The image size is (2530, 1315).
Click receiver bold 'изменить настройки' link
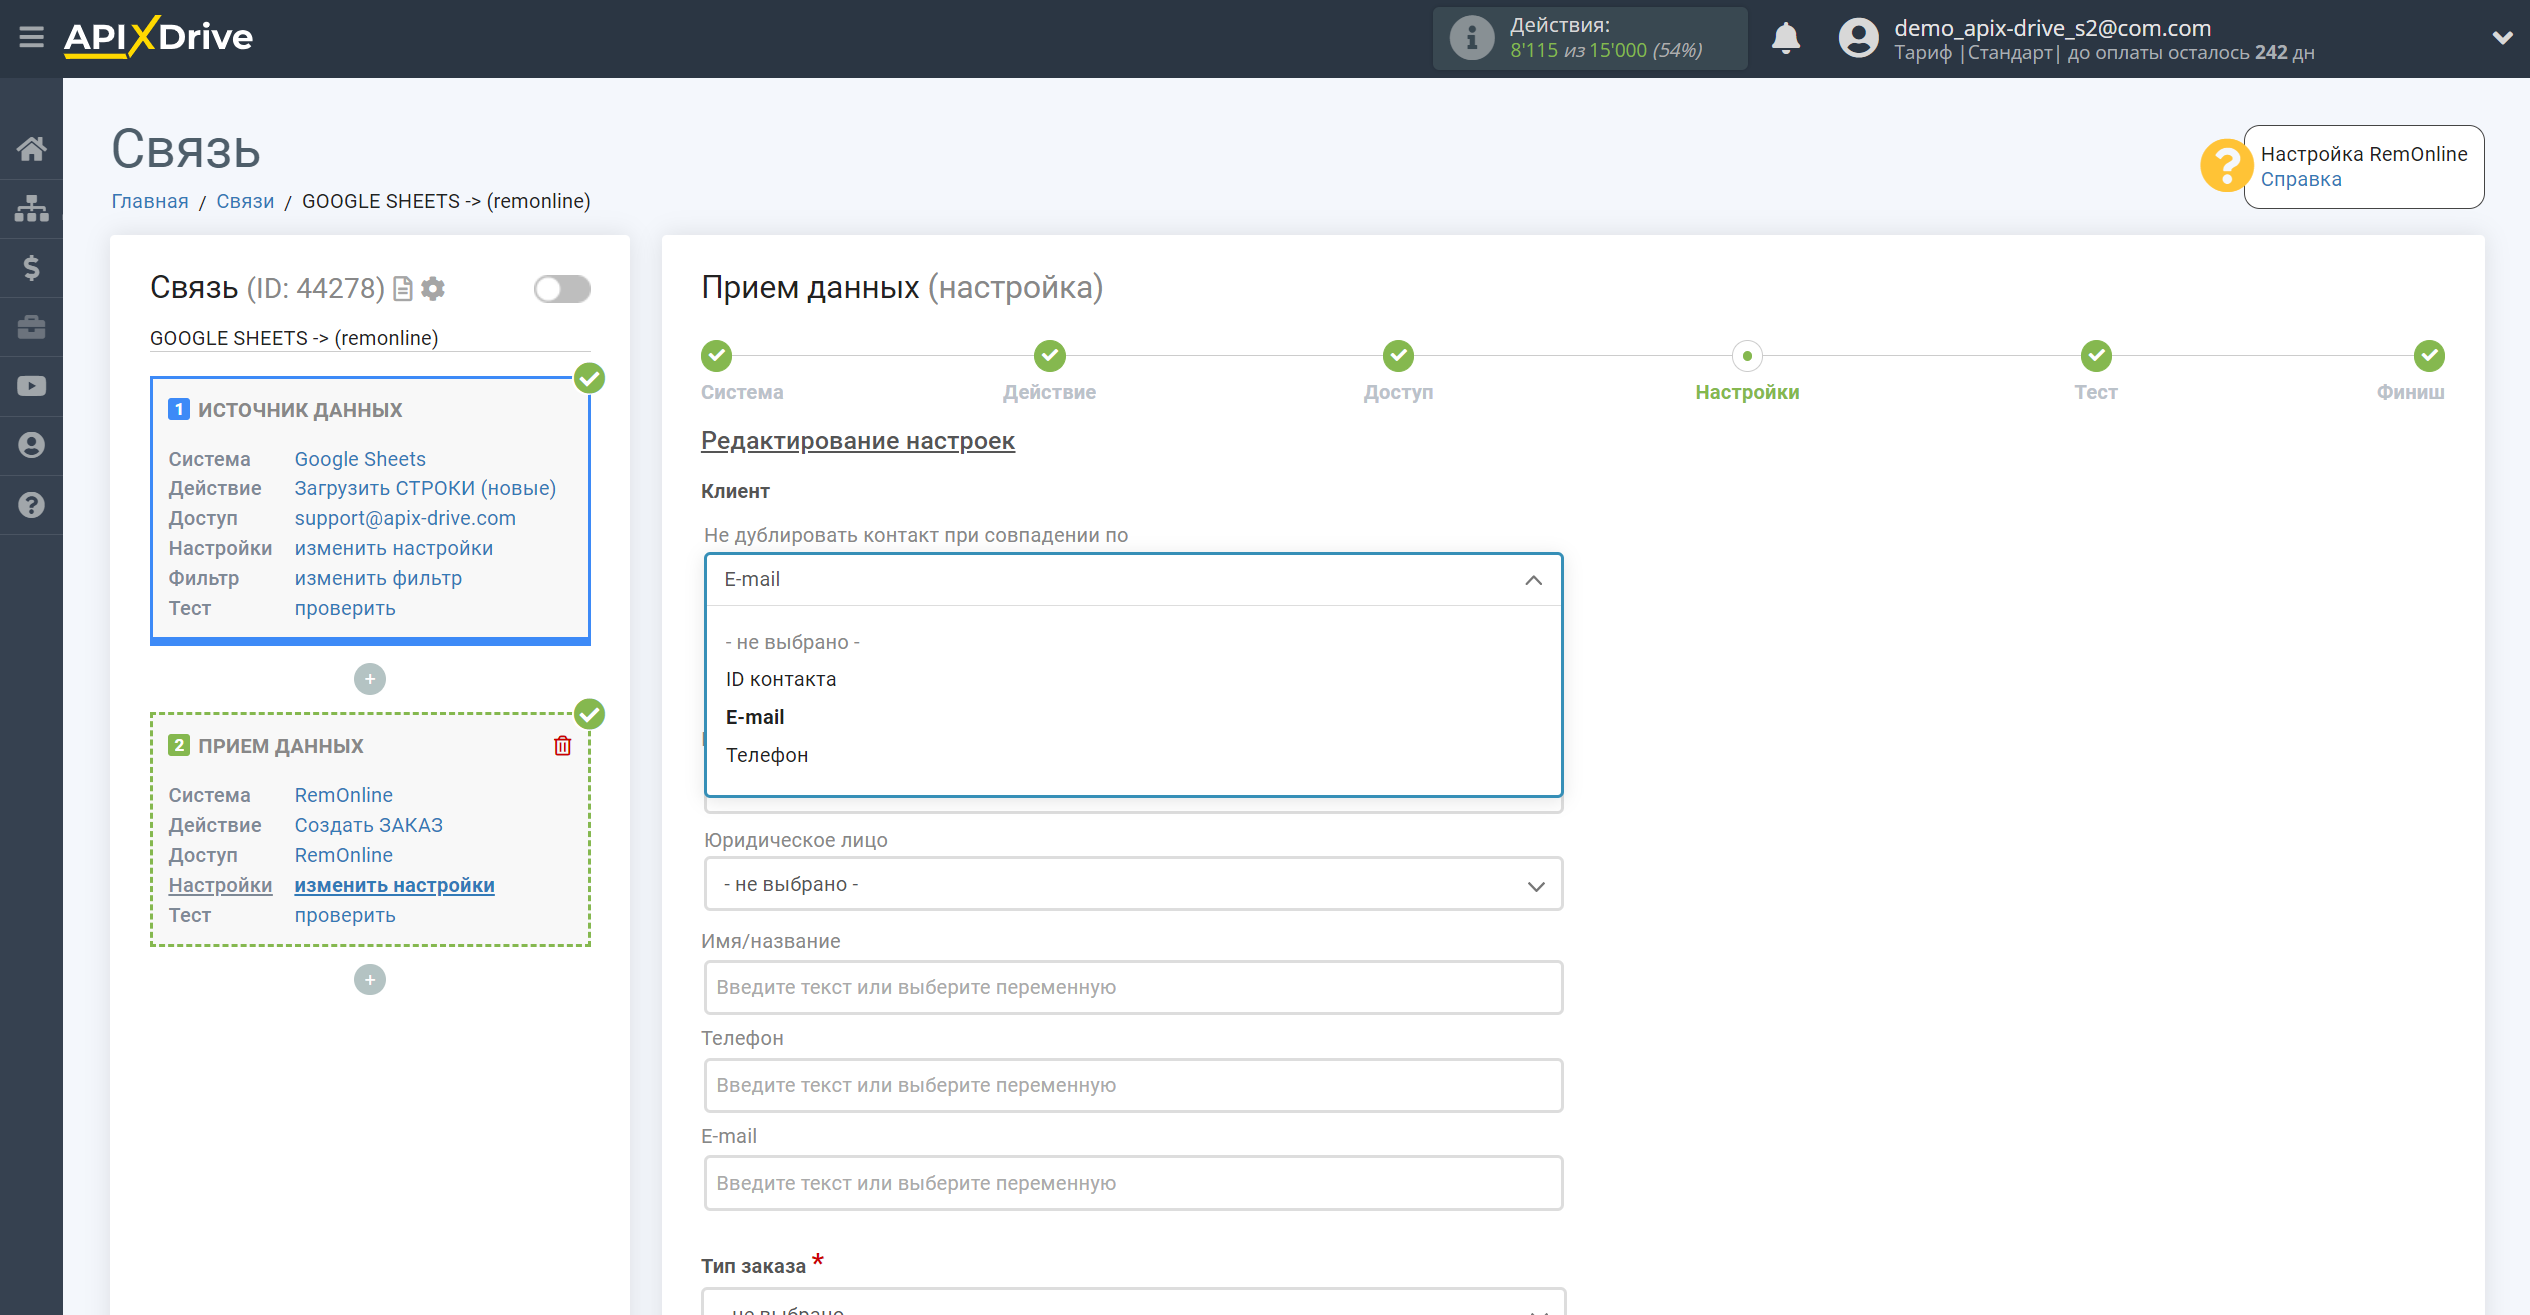coord(394,885)
